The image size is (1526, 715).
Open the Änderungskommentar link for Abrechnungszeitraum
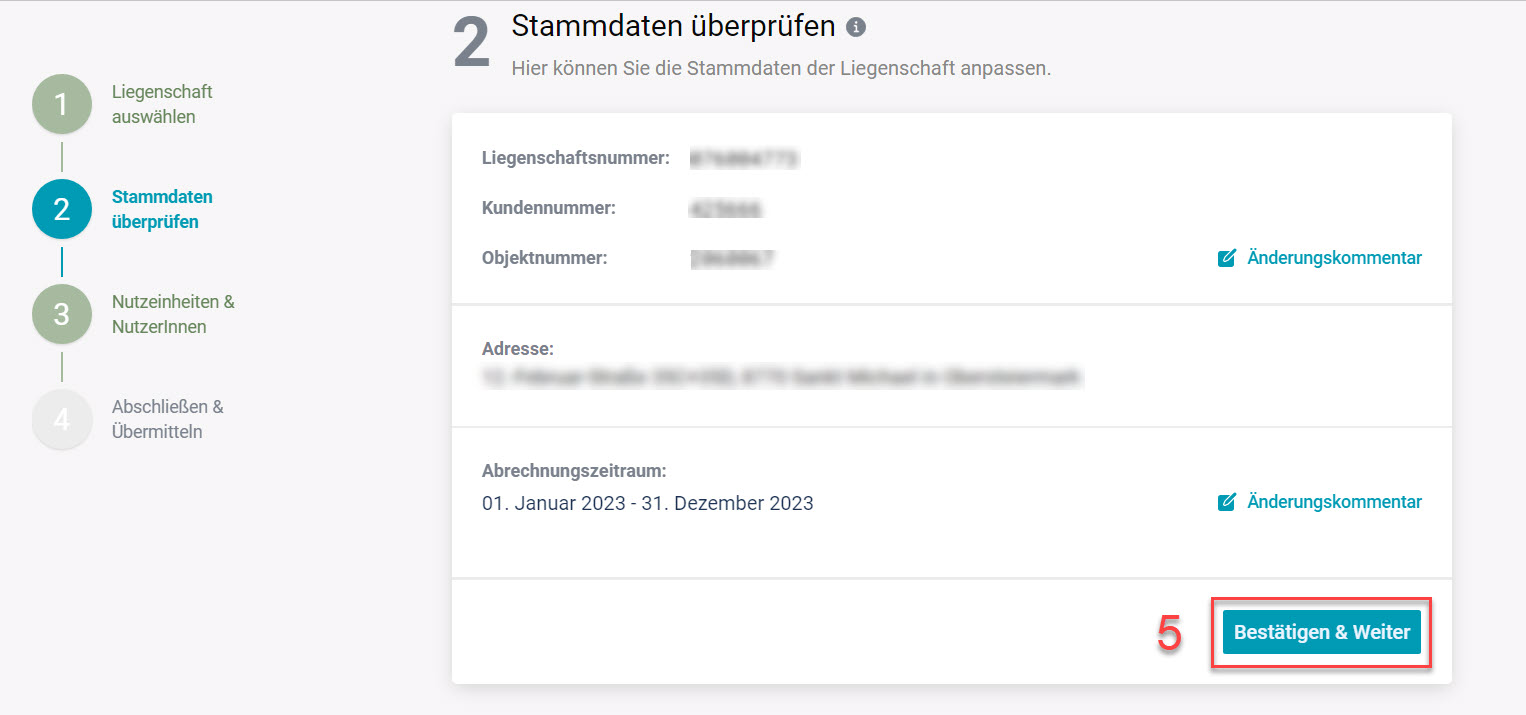(1334, 502)
